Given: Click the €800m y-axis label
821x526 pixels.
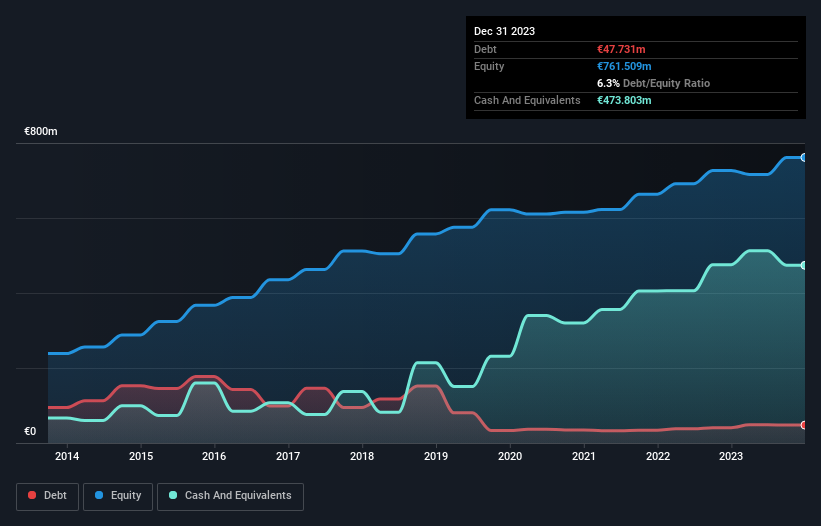Looking at the screenshot, I should click(x=41, y=132).
